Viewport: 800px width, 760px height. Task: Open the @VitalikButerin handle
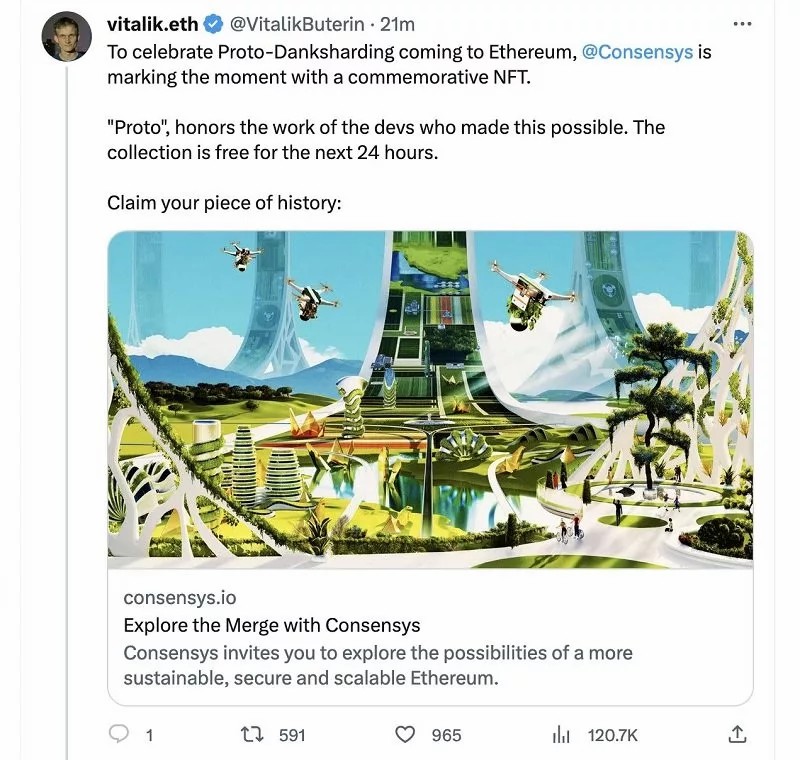click(x=297, y=24)
